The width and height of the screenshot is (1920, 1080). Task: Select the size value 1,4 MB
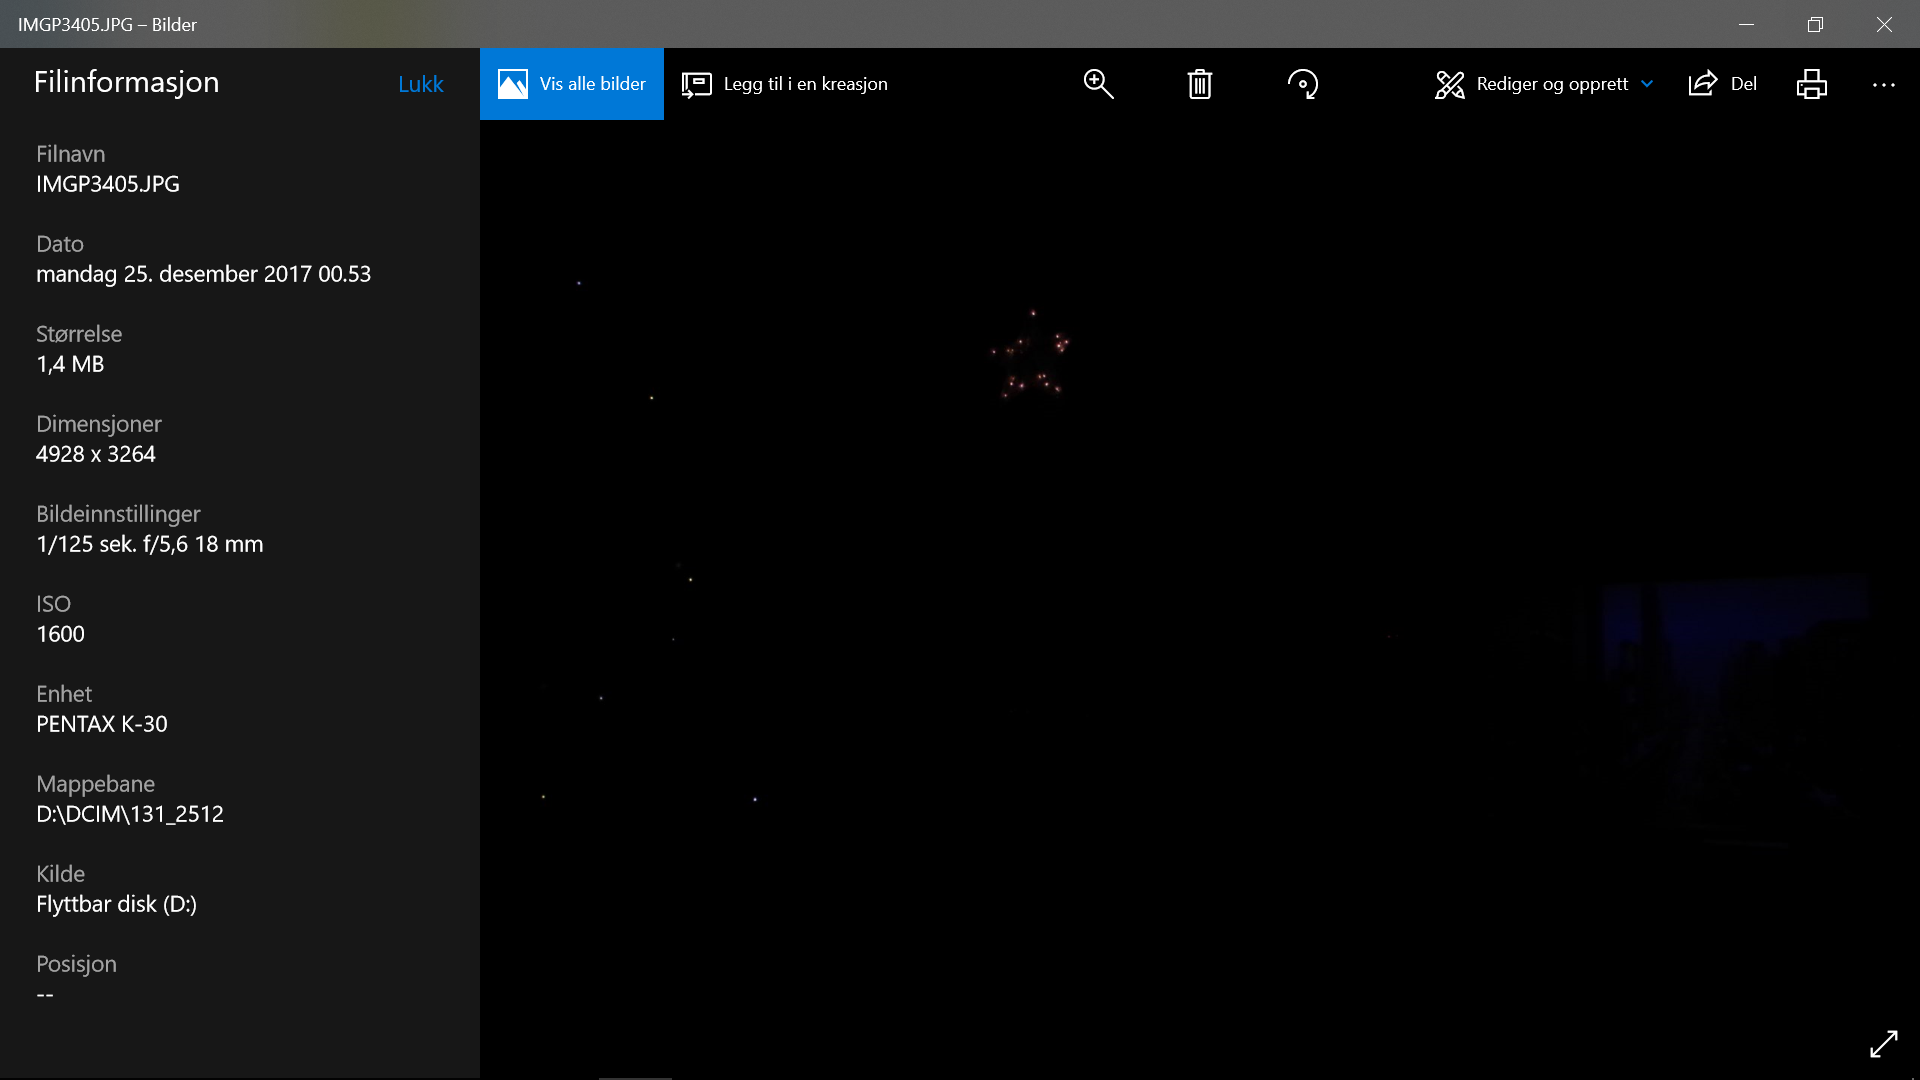coord(70,364)
